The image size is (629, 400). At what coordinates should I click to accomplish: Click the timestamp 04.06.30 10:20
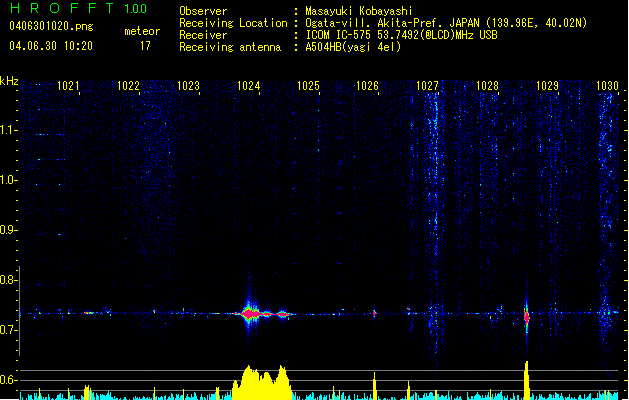click(x=51, y=46)
